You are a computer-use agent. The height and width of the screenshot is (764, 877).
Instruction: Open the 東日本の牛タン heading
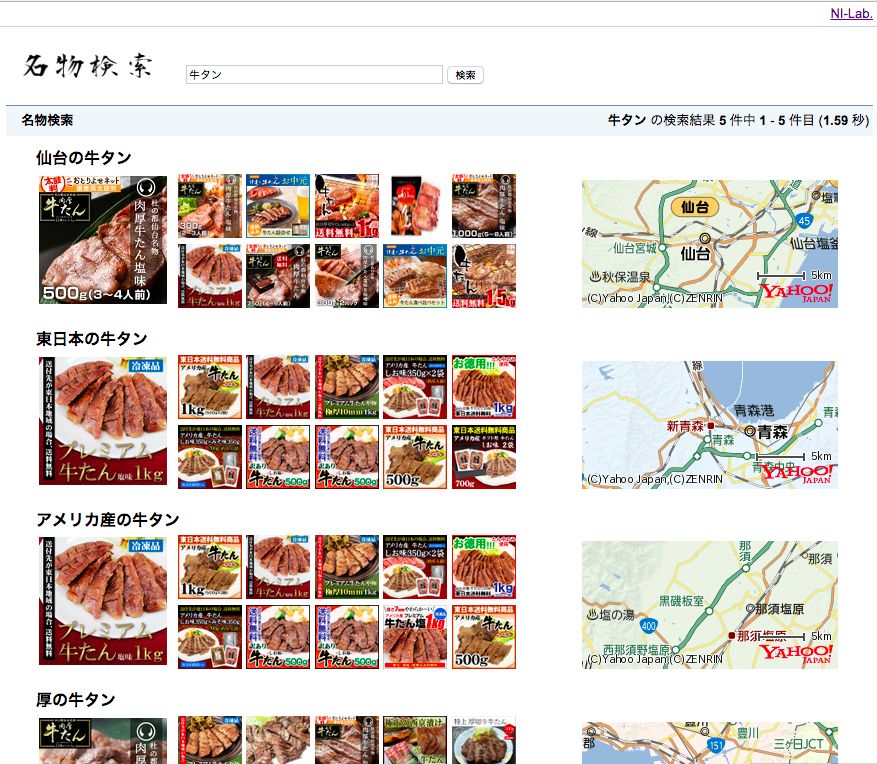click(92, 338)
